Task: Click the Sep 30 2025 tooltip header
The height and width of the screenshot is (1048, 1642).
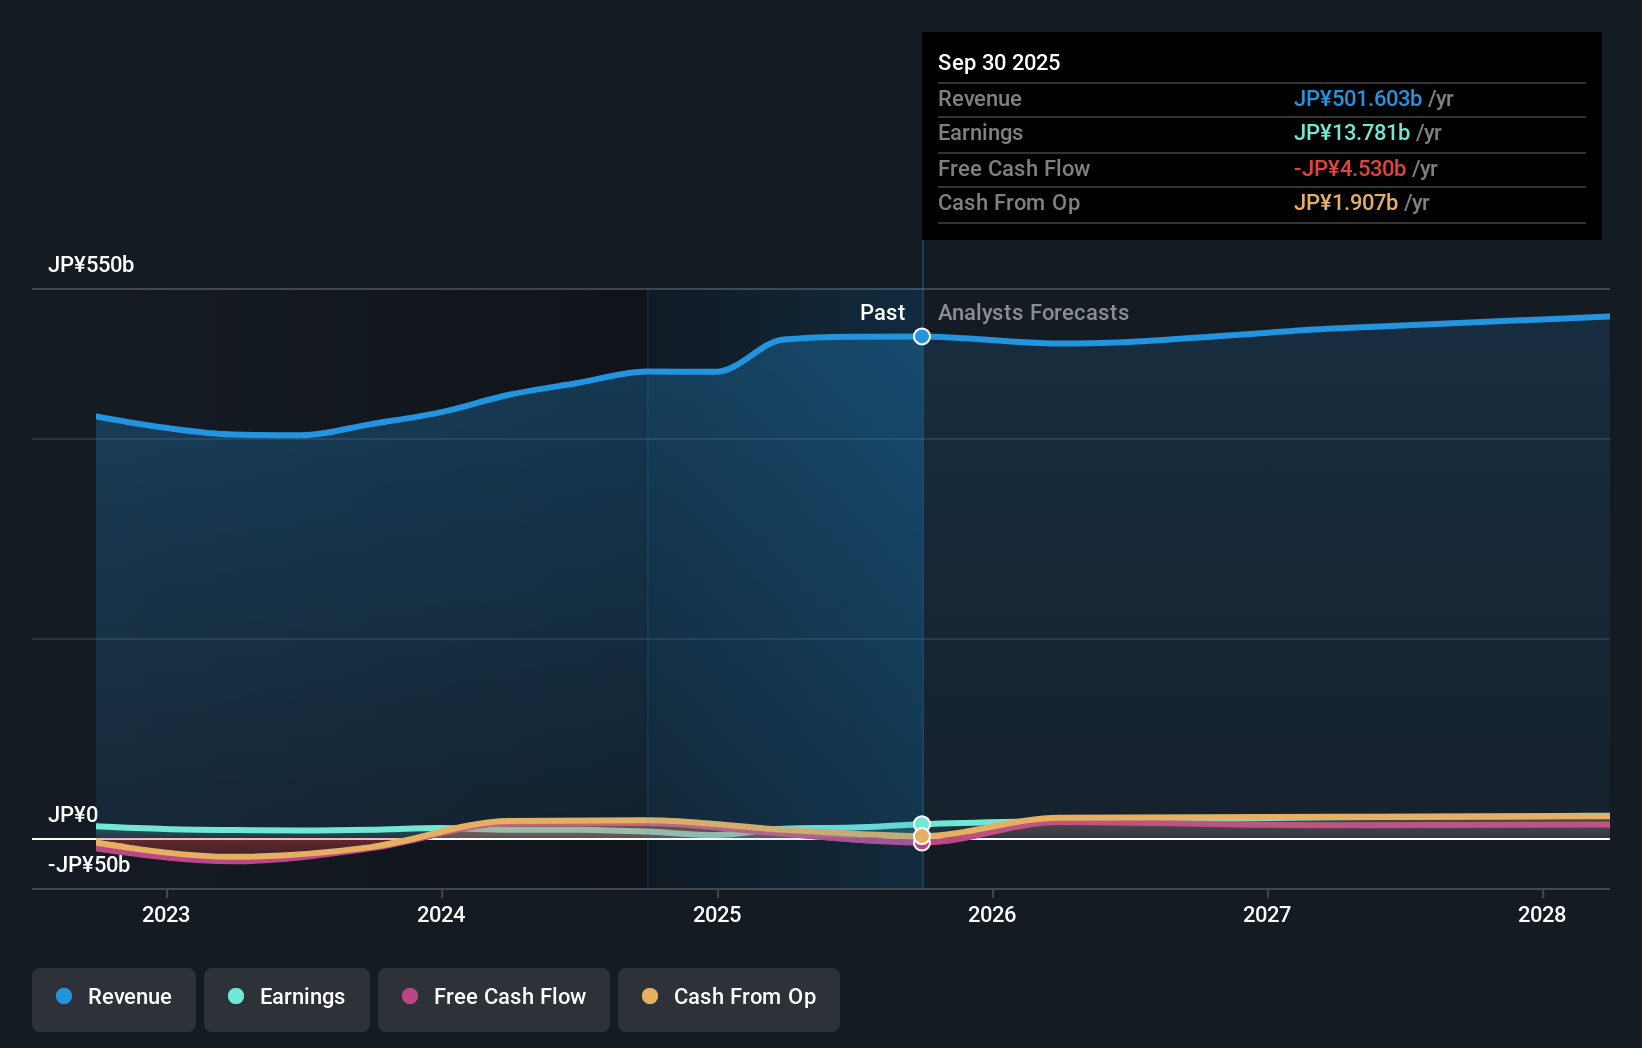Action: [x=998, y=62]
